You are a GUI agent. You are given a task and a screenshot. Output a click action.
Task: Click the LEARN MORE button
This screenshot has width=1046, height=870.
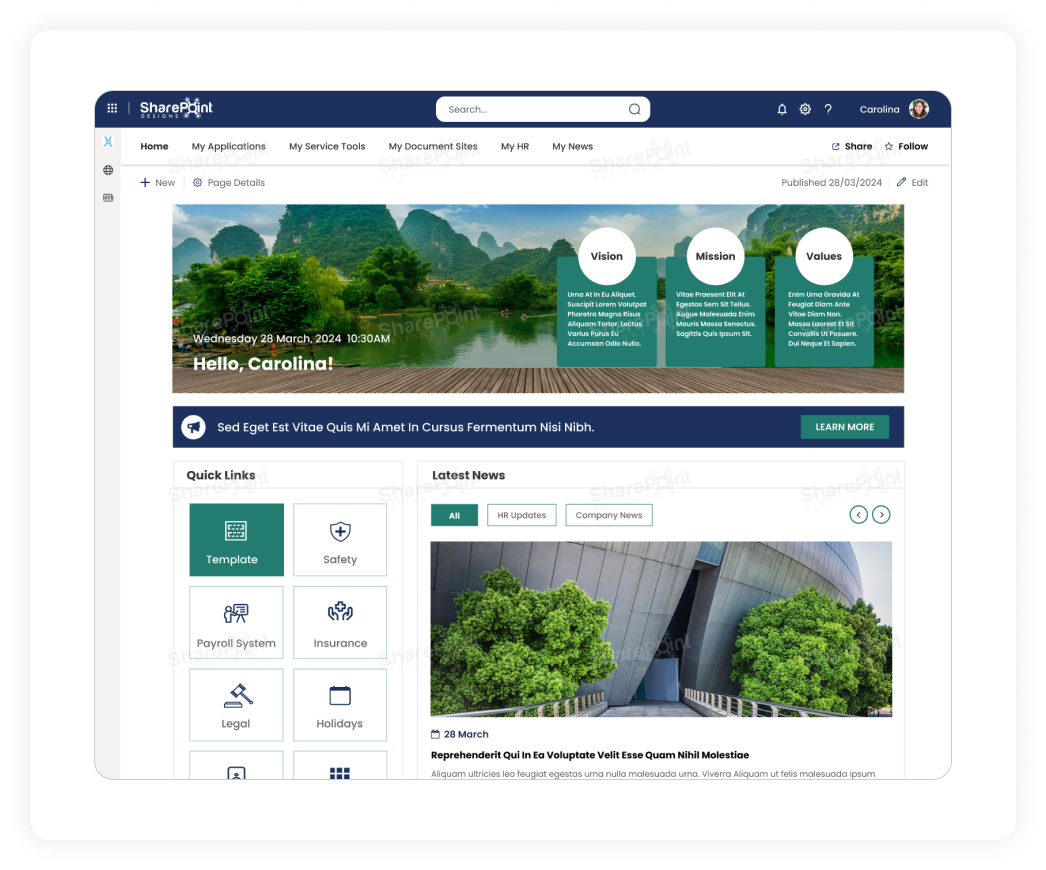[844, 426]
